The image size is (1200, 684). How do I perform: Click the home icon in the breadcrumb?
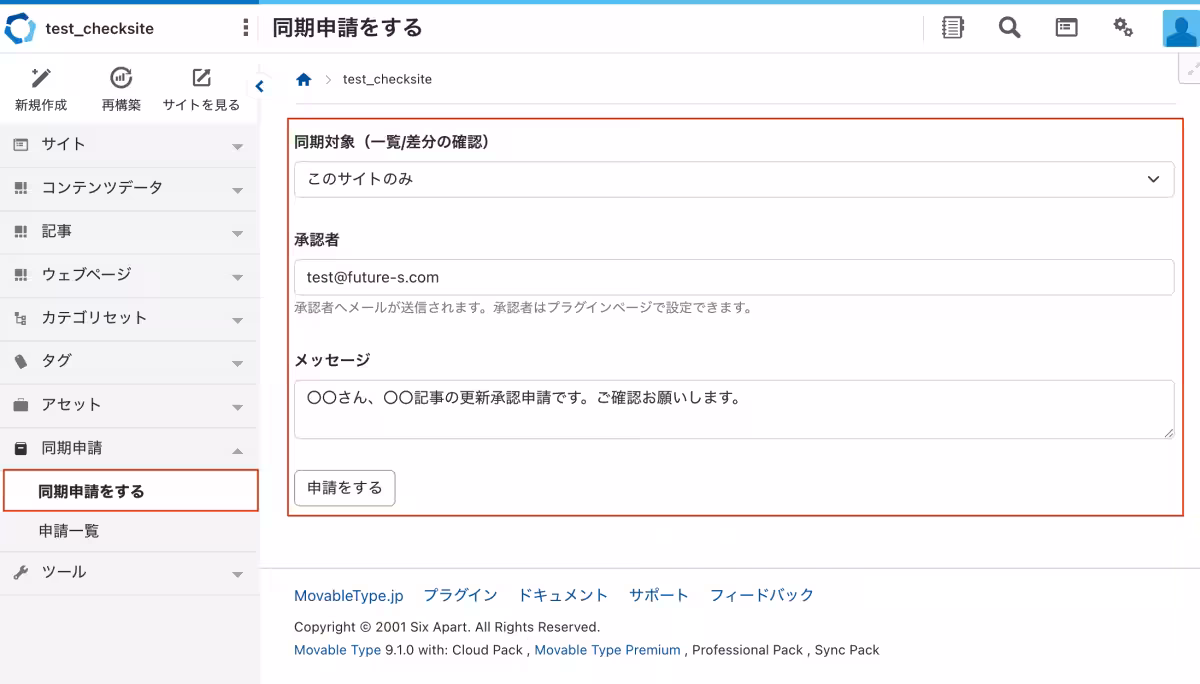[x=304, y=78]
